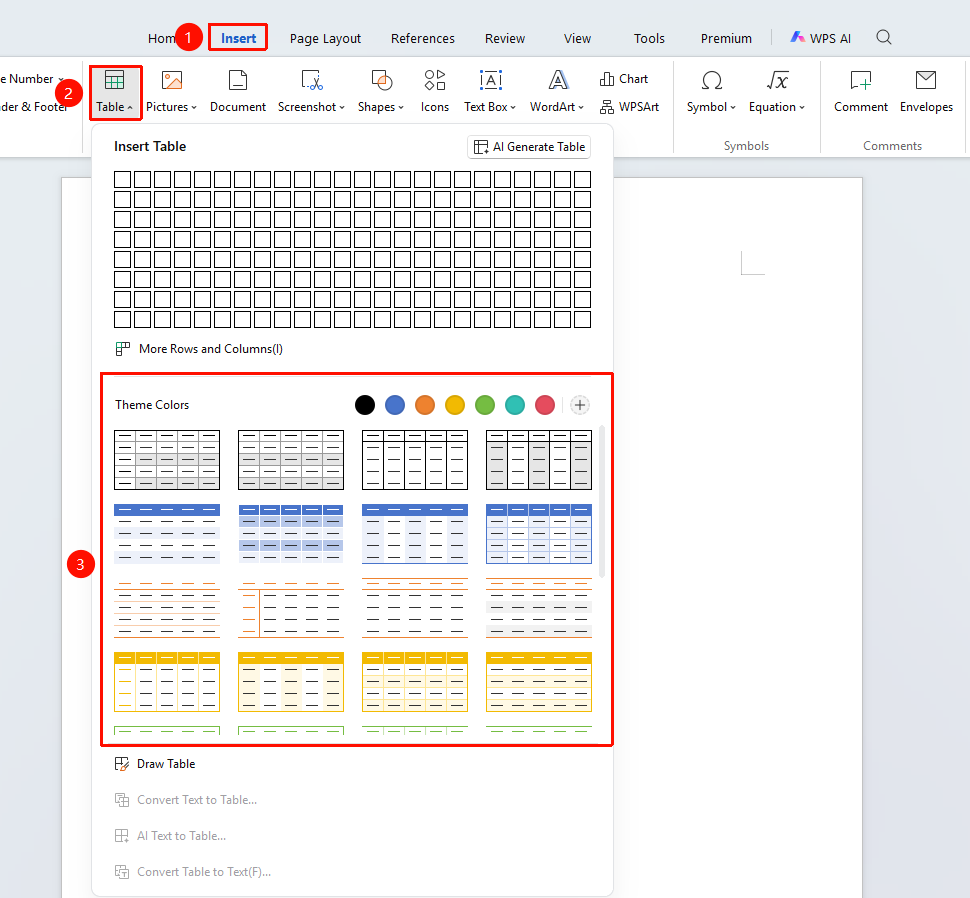Pick the orange theme color swatch
This screenshot has height=898, width=970.
[x=425, y=405]
